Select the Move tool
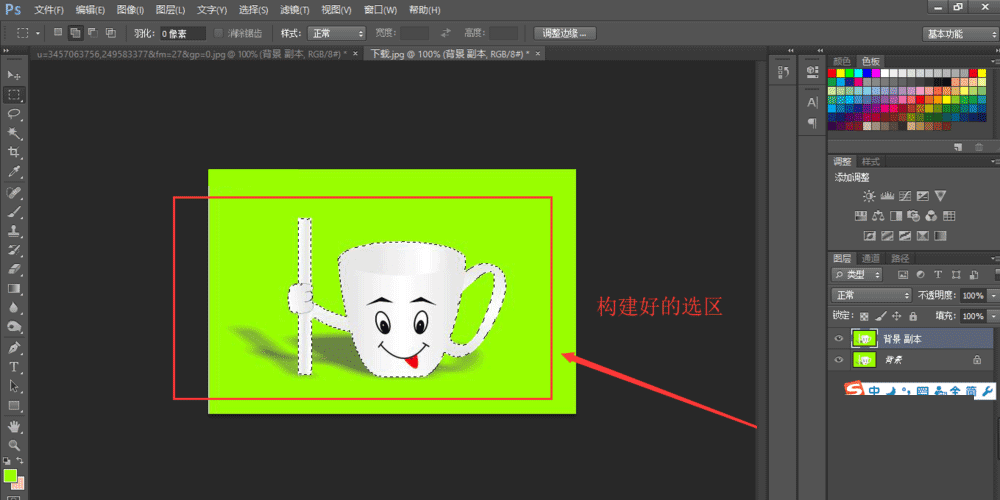The image size is (1000, 500). (14, 76)
